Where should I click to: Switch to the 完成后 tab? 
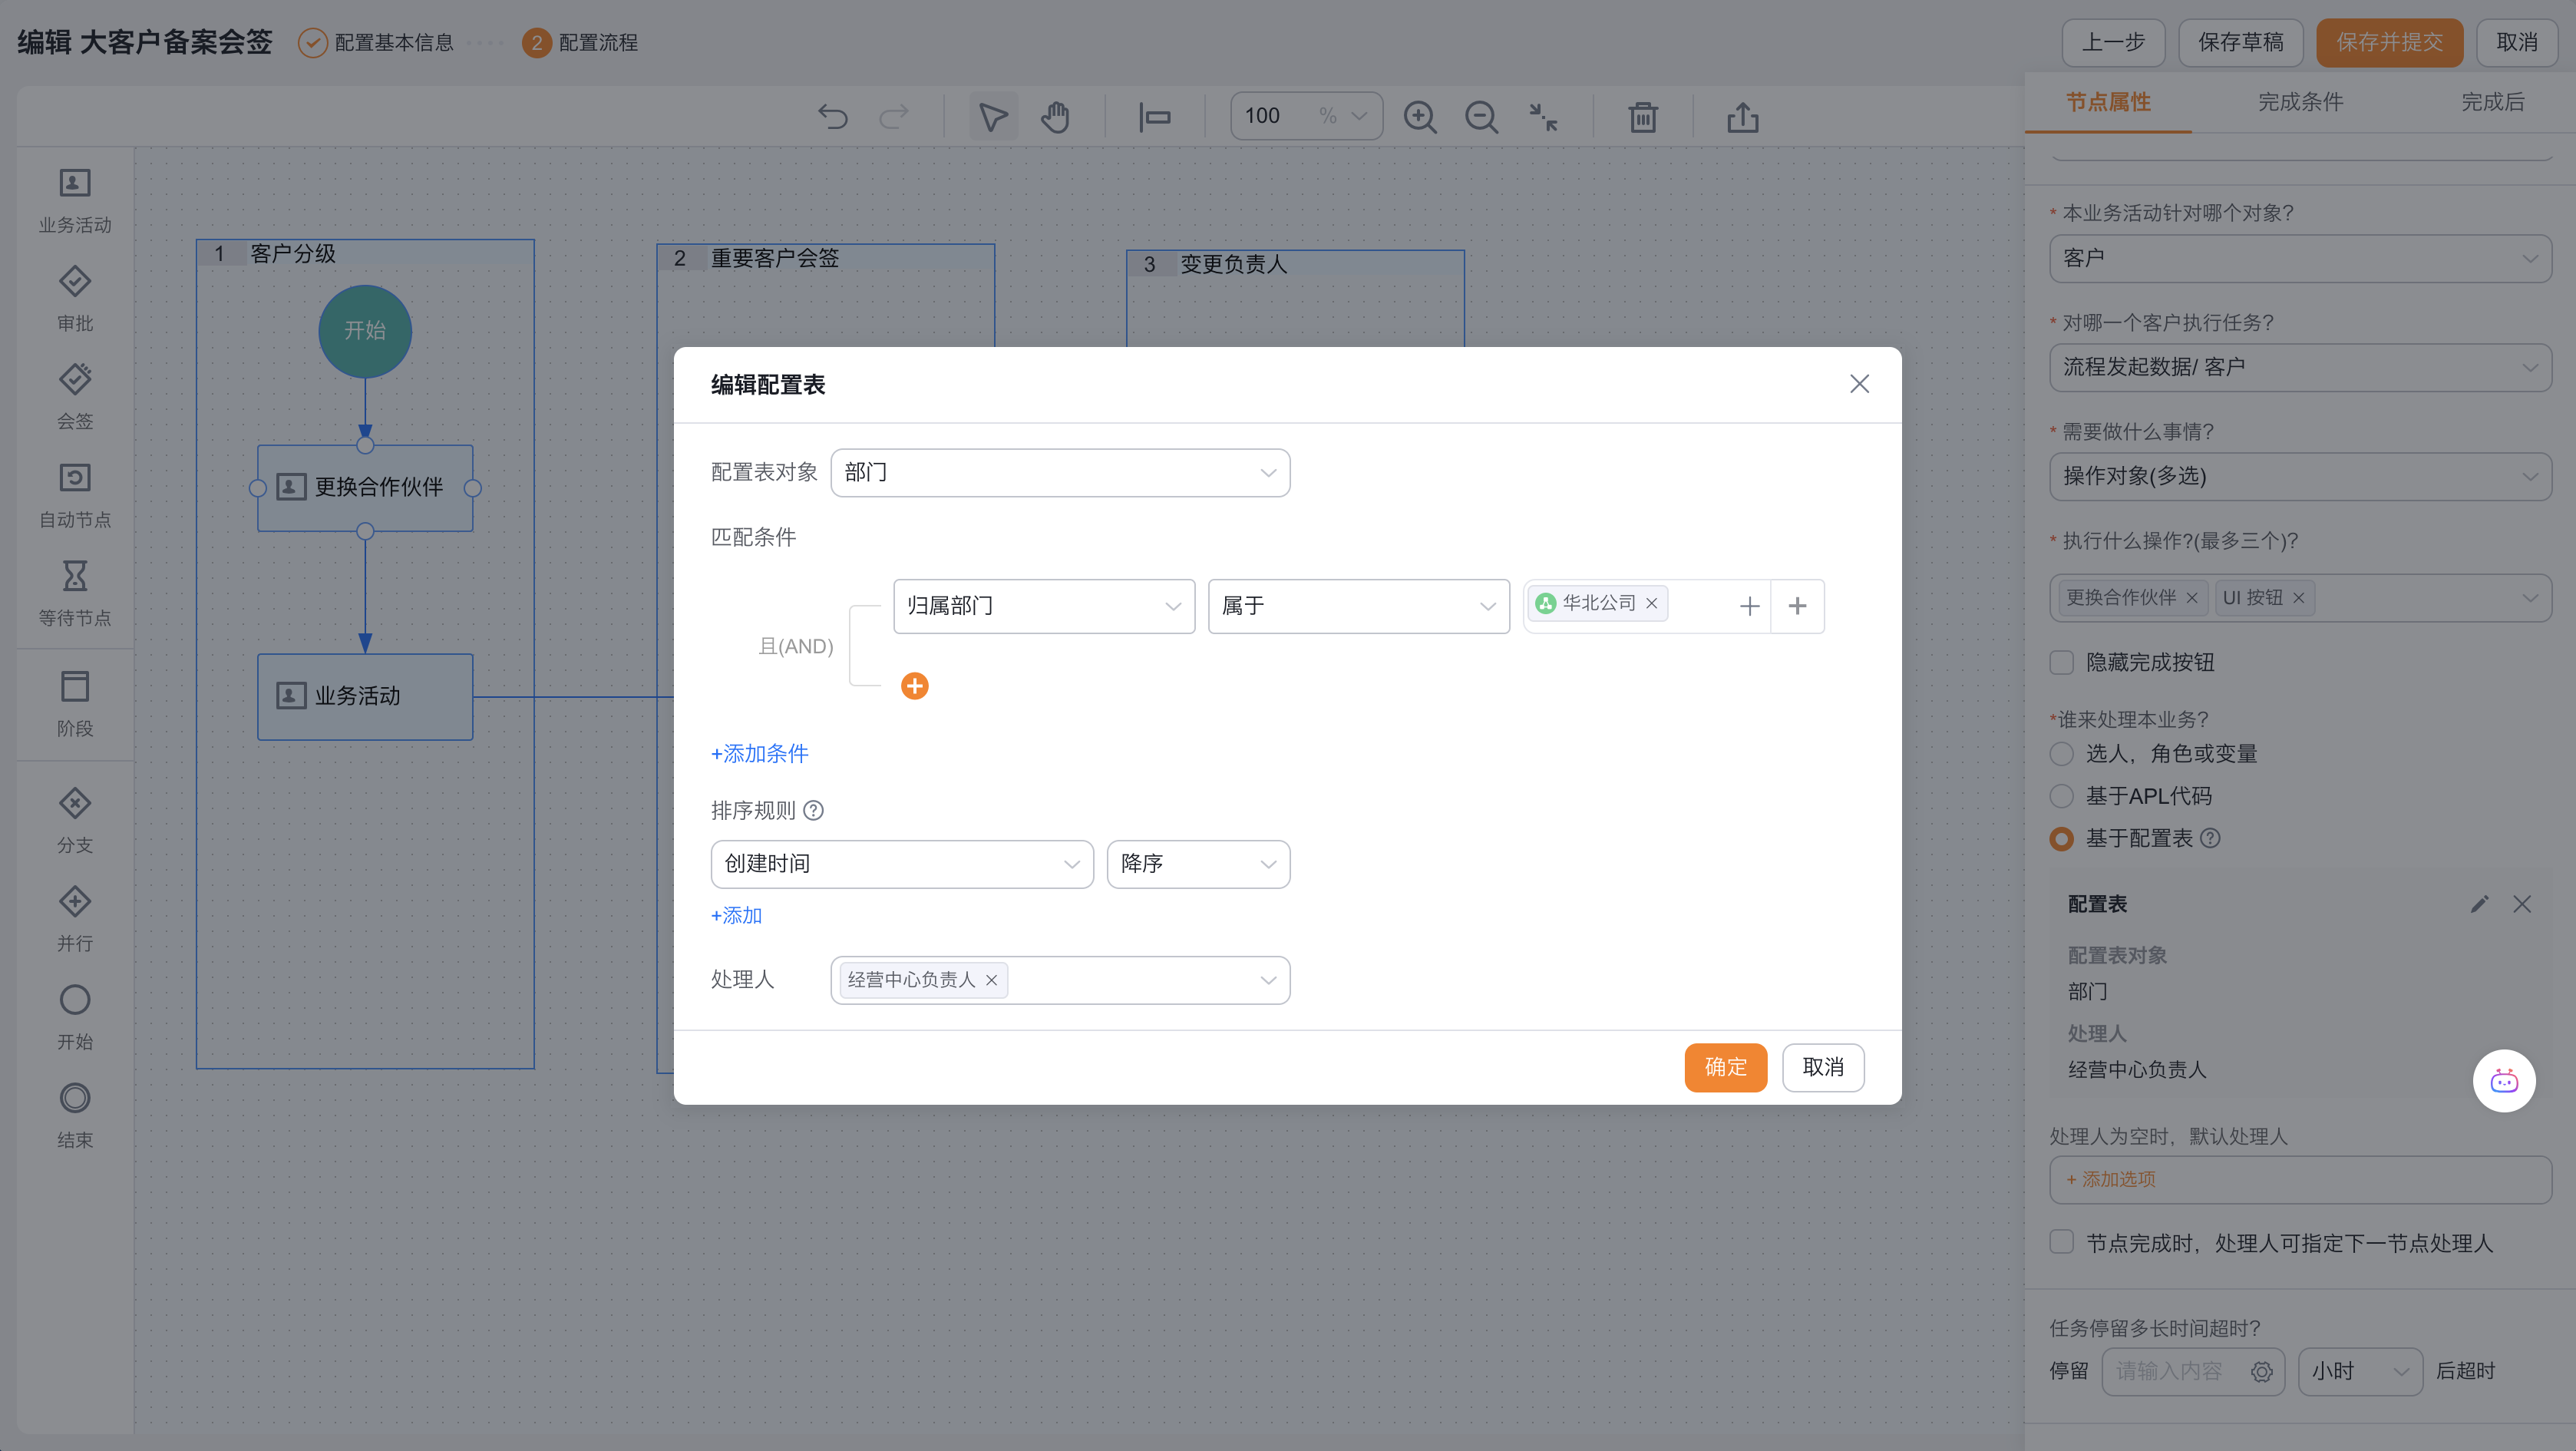pos(2492,102)
